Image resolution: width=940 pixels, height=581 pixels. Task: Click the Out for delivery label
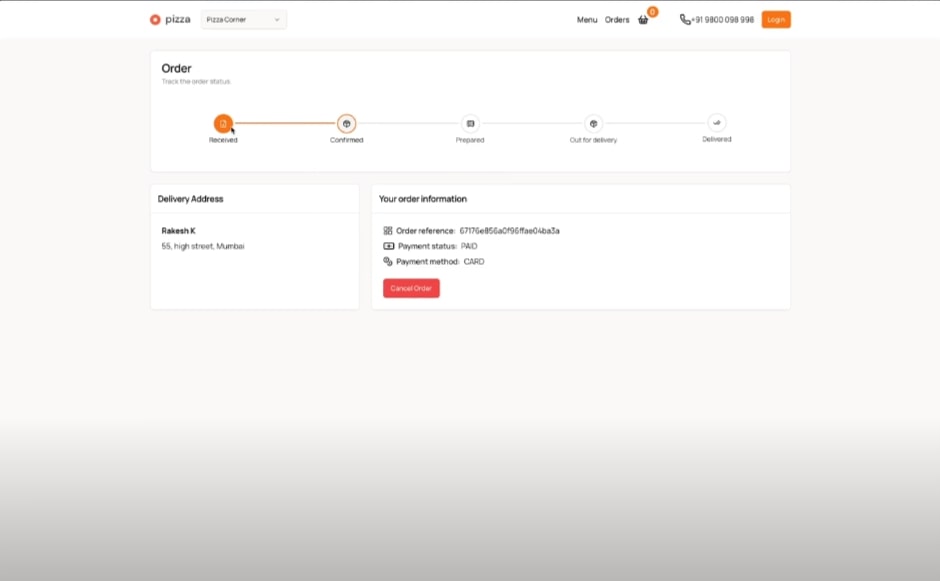pos(593,140)
